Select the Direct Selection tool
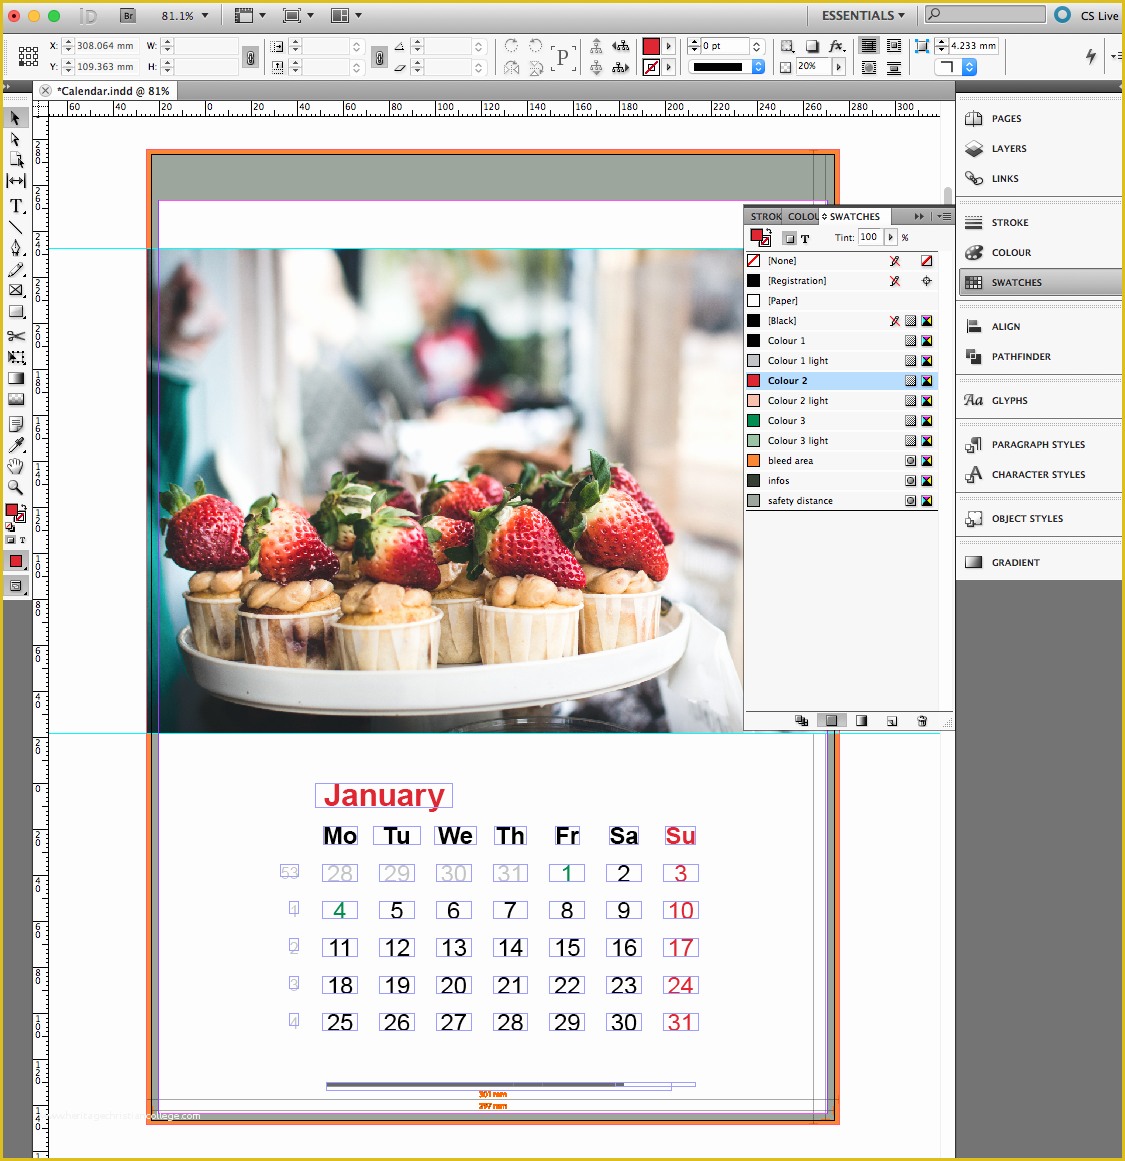 pyautogui.click(x=16, y=139)
